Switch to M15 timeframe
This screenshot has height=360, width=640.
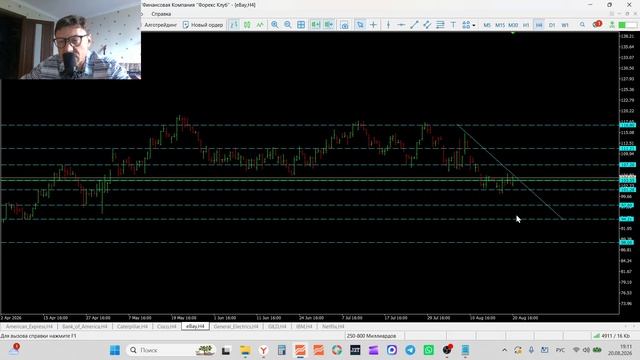500,25
